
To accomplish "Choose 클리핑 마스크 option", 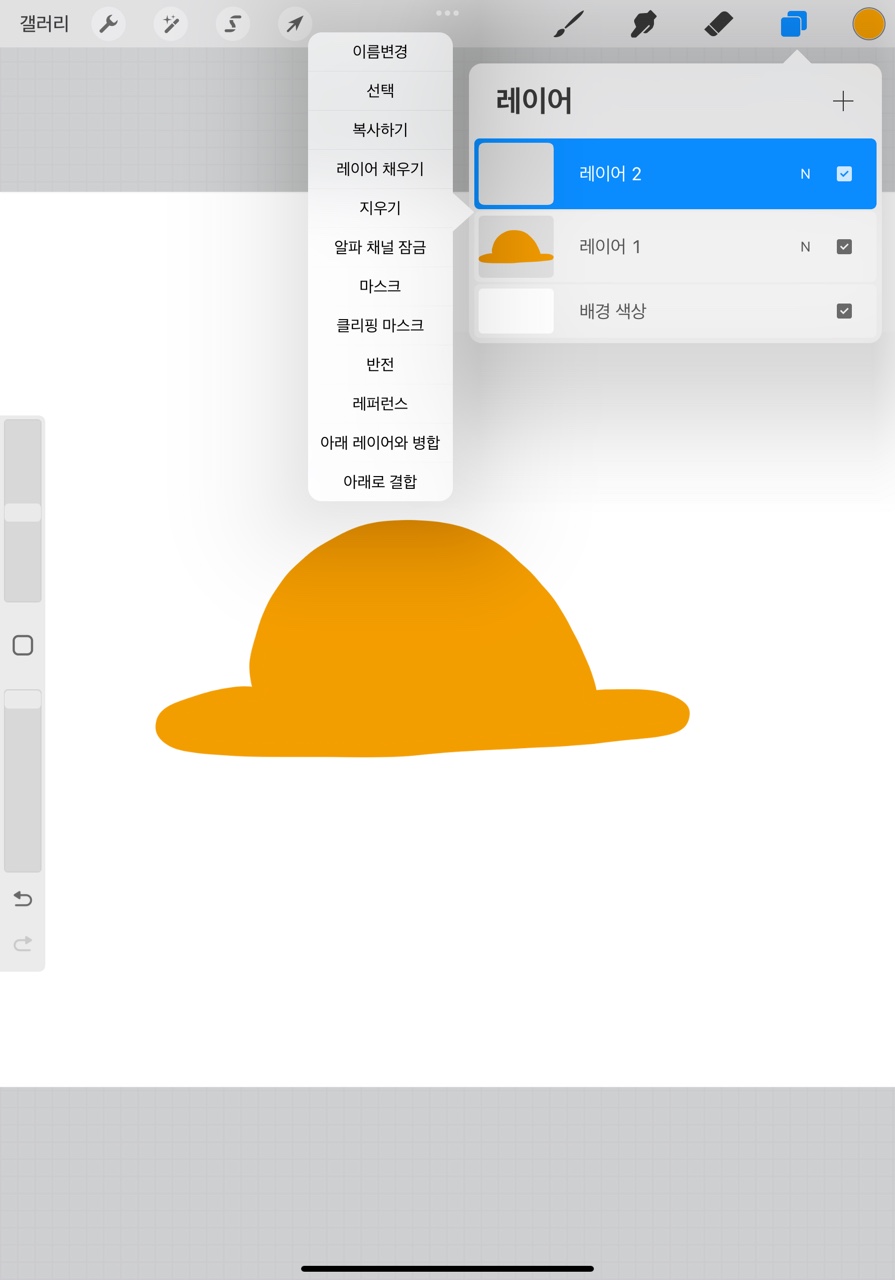I will pyautogui.click(x=380, y=325).
